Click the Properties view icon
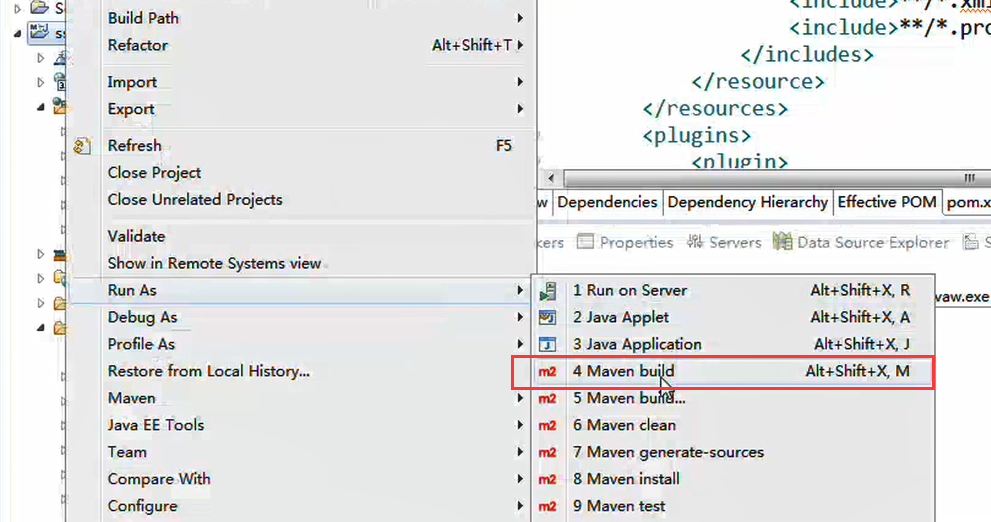Image resolution: width=991 pixels, height=522 pixels. pos(585,242)
